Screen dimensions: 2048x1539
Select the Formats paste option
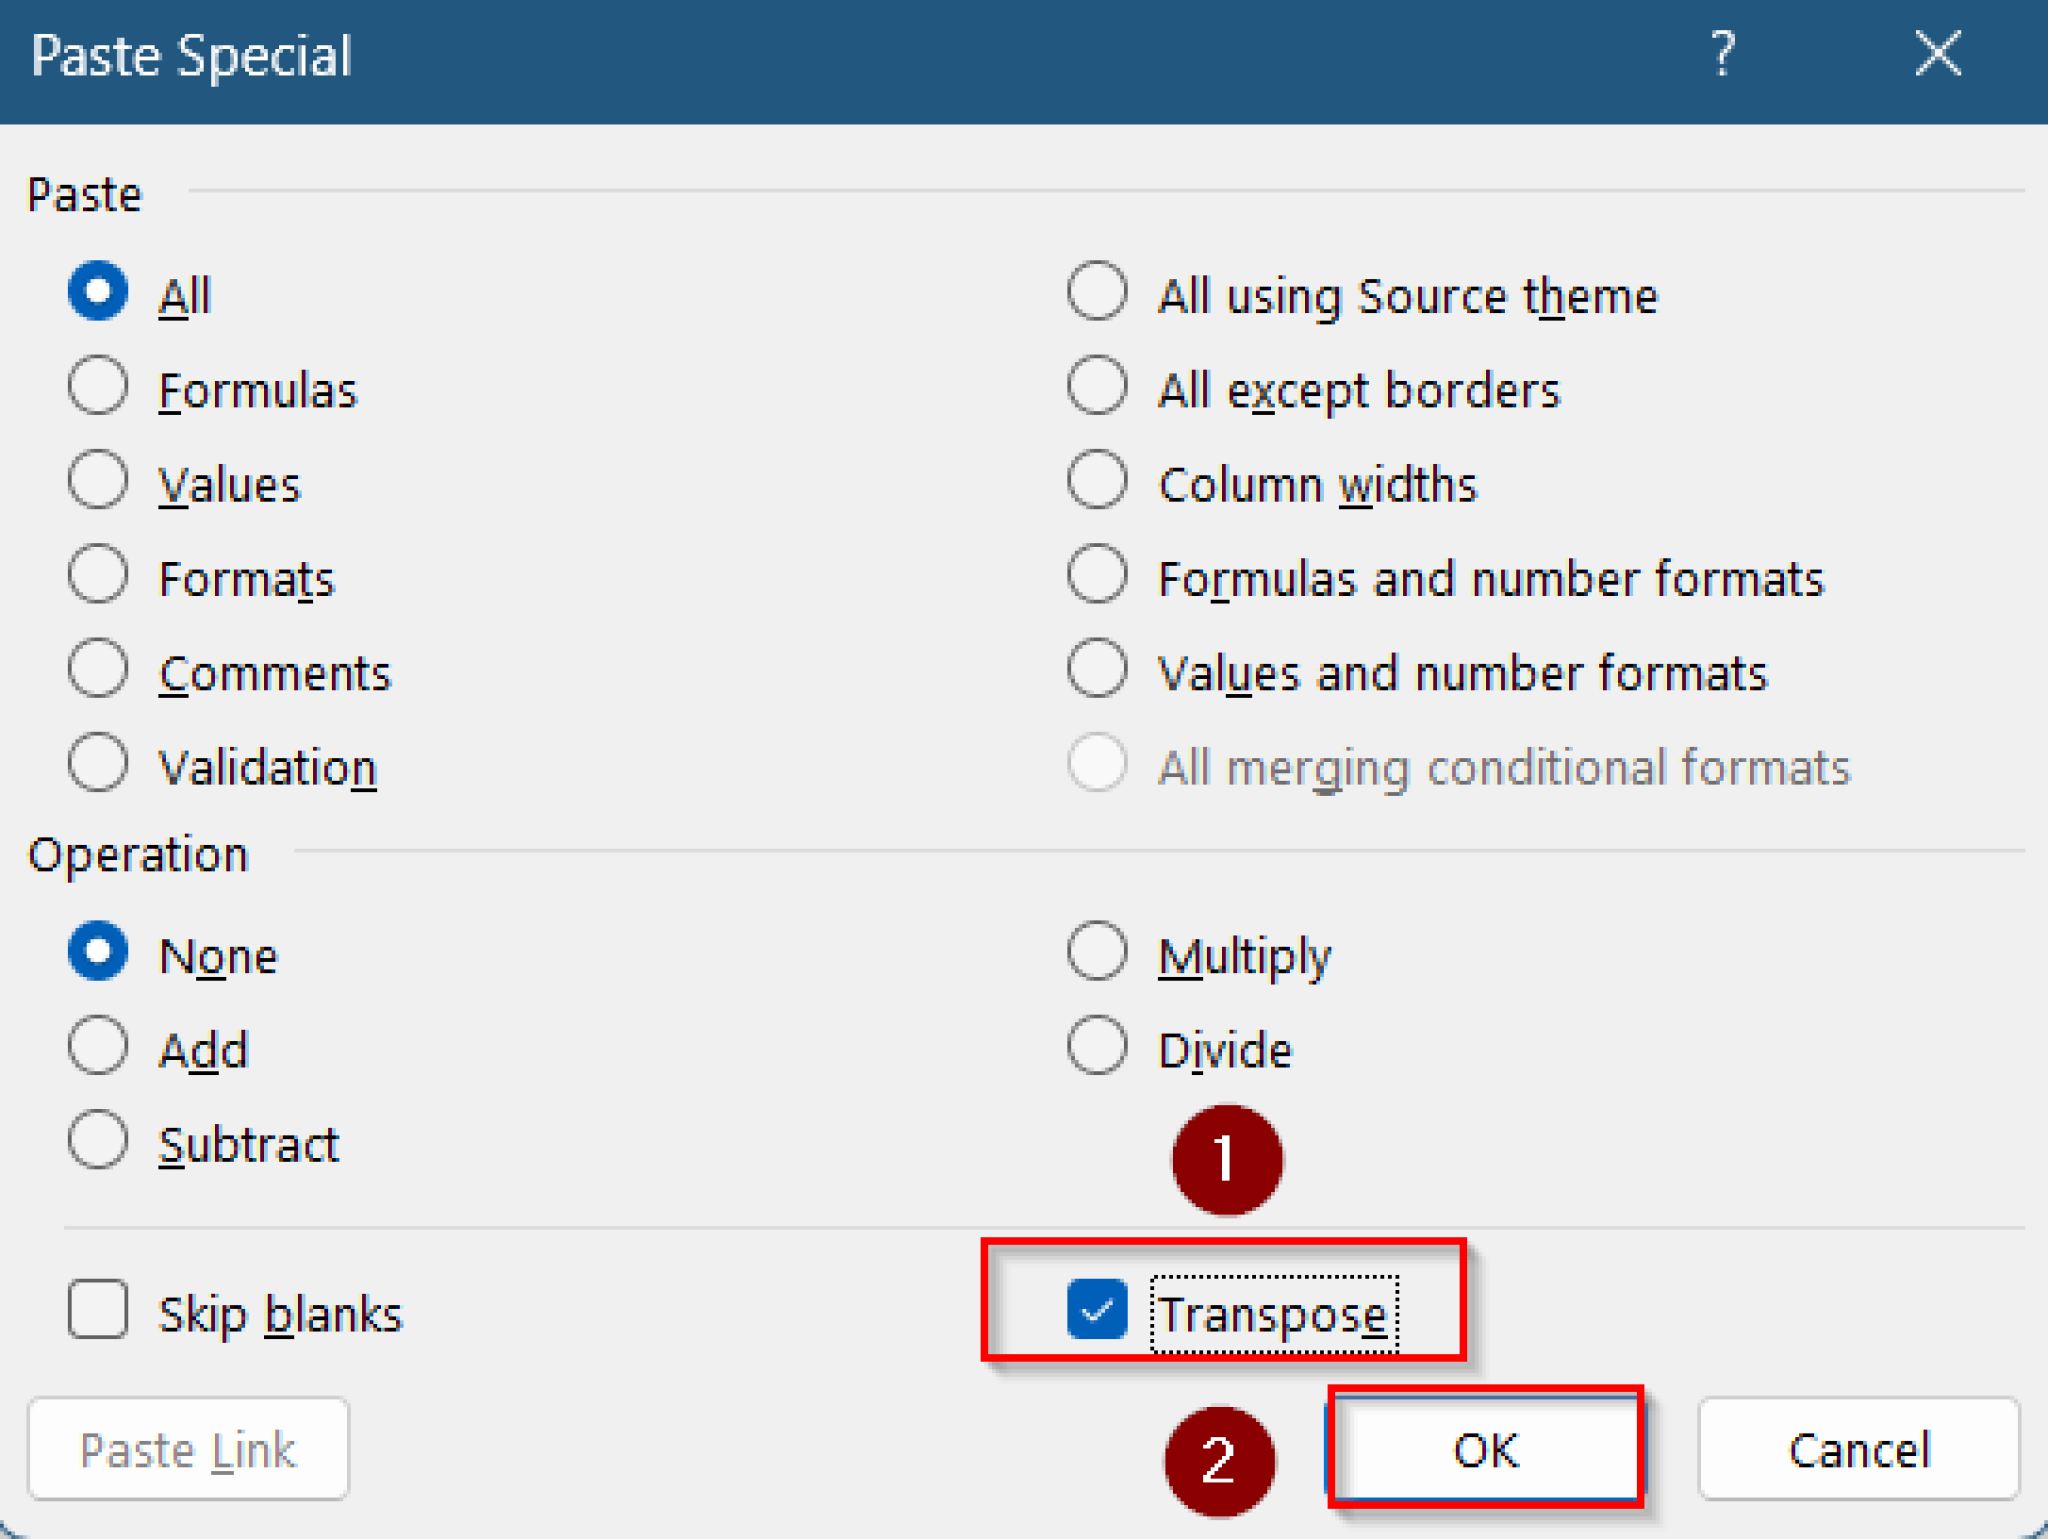[x=97, y=575]
